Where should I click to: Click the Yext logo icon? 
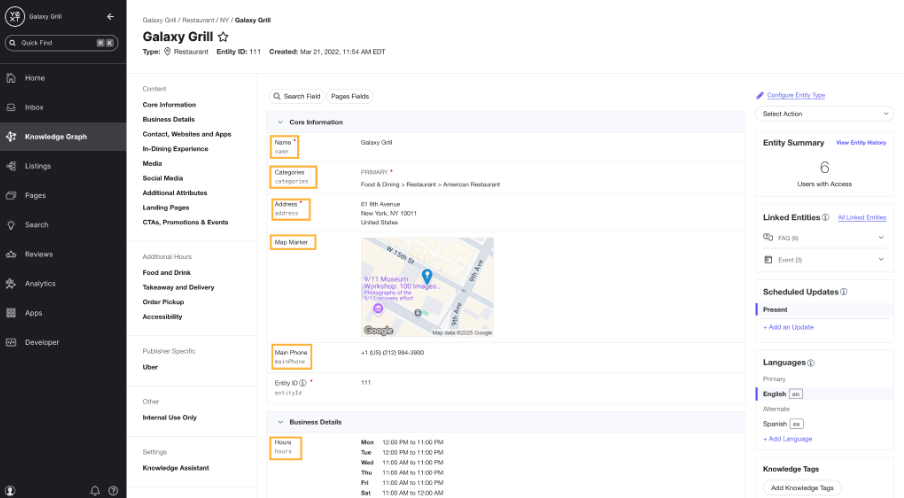pos(14,17)
